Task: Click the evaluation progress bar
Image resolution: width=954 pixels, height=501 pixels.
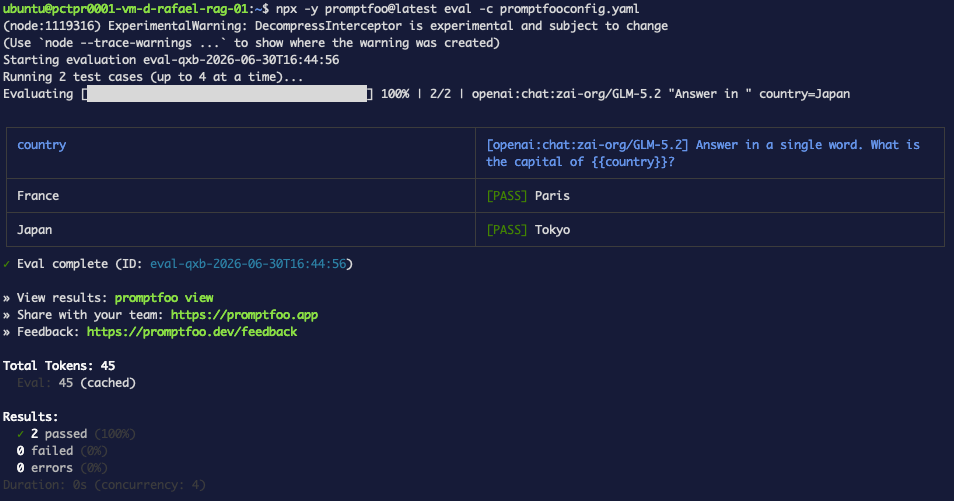Action: coord(227,94)
